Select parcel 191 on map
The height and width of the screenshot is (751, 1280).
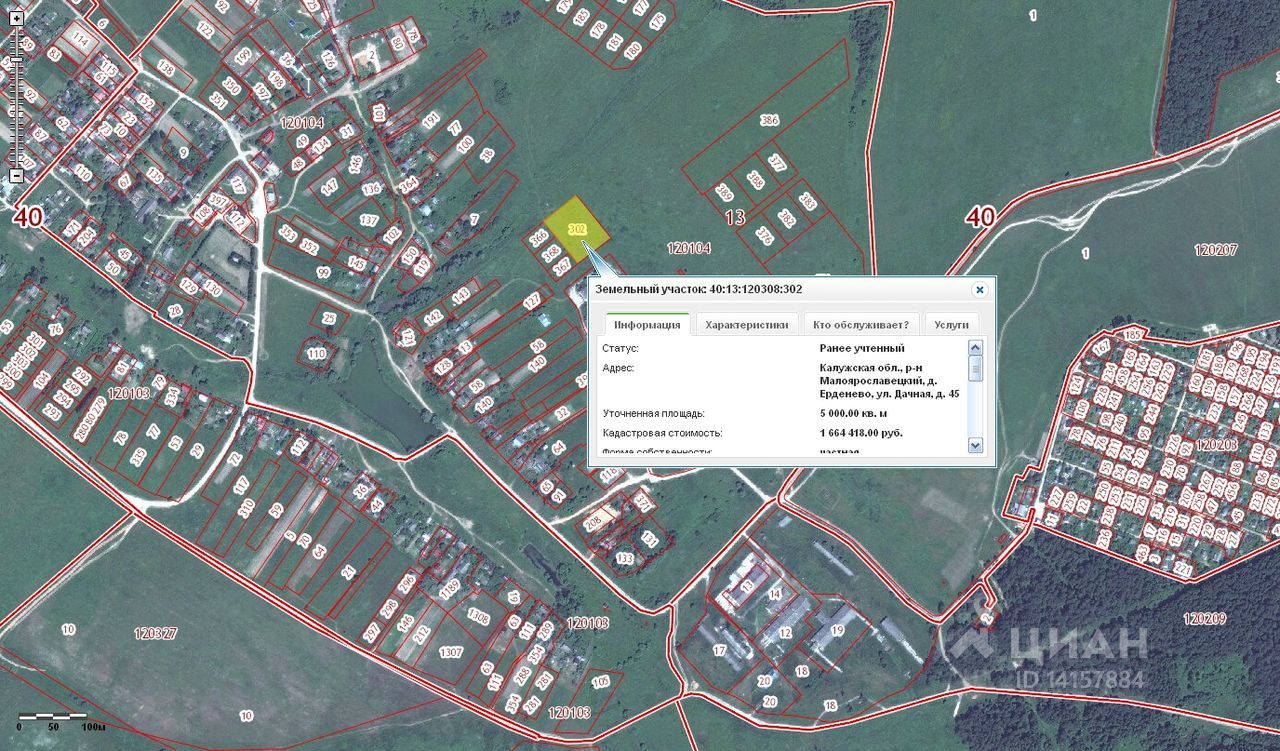pos(431,119)
